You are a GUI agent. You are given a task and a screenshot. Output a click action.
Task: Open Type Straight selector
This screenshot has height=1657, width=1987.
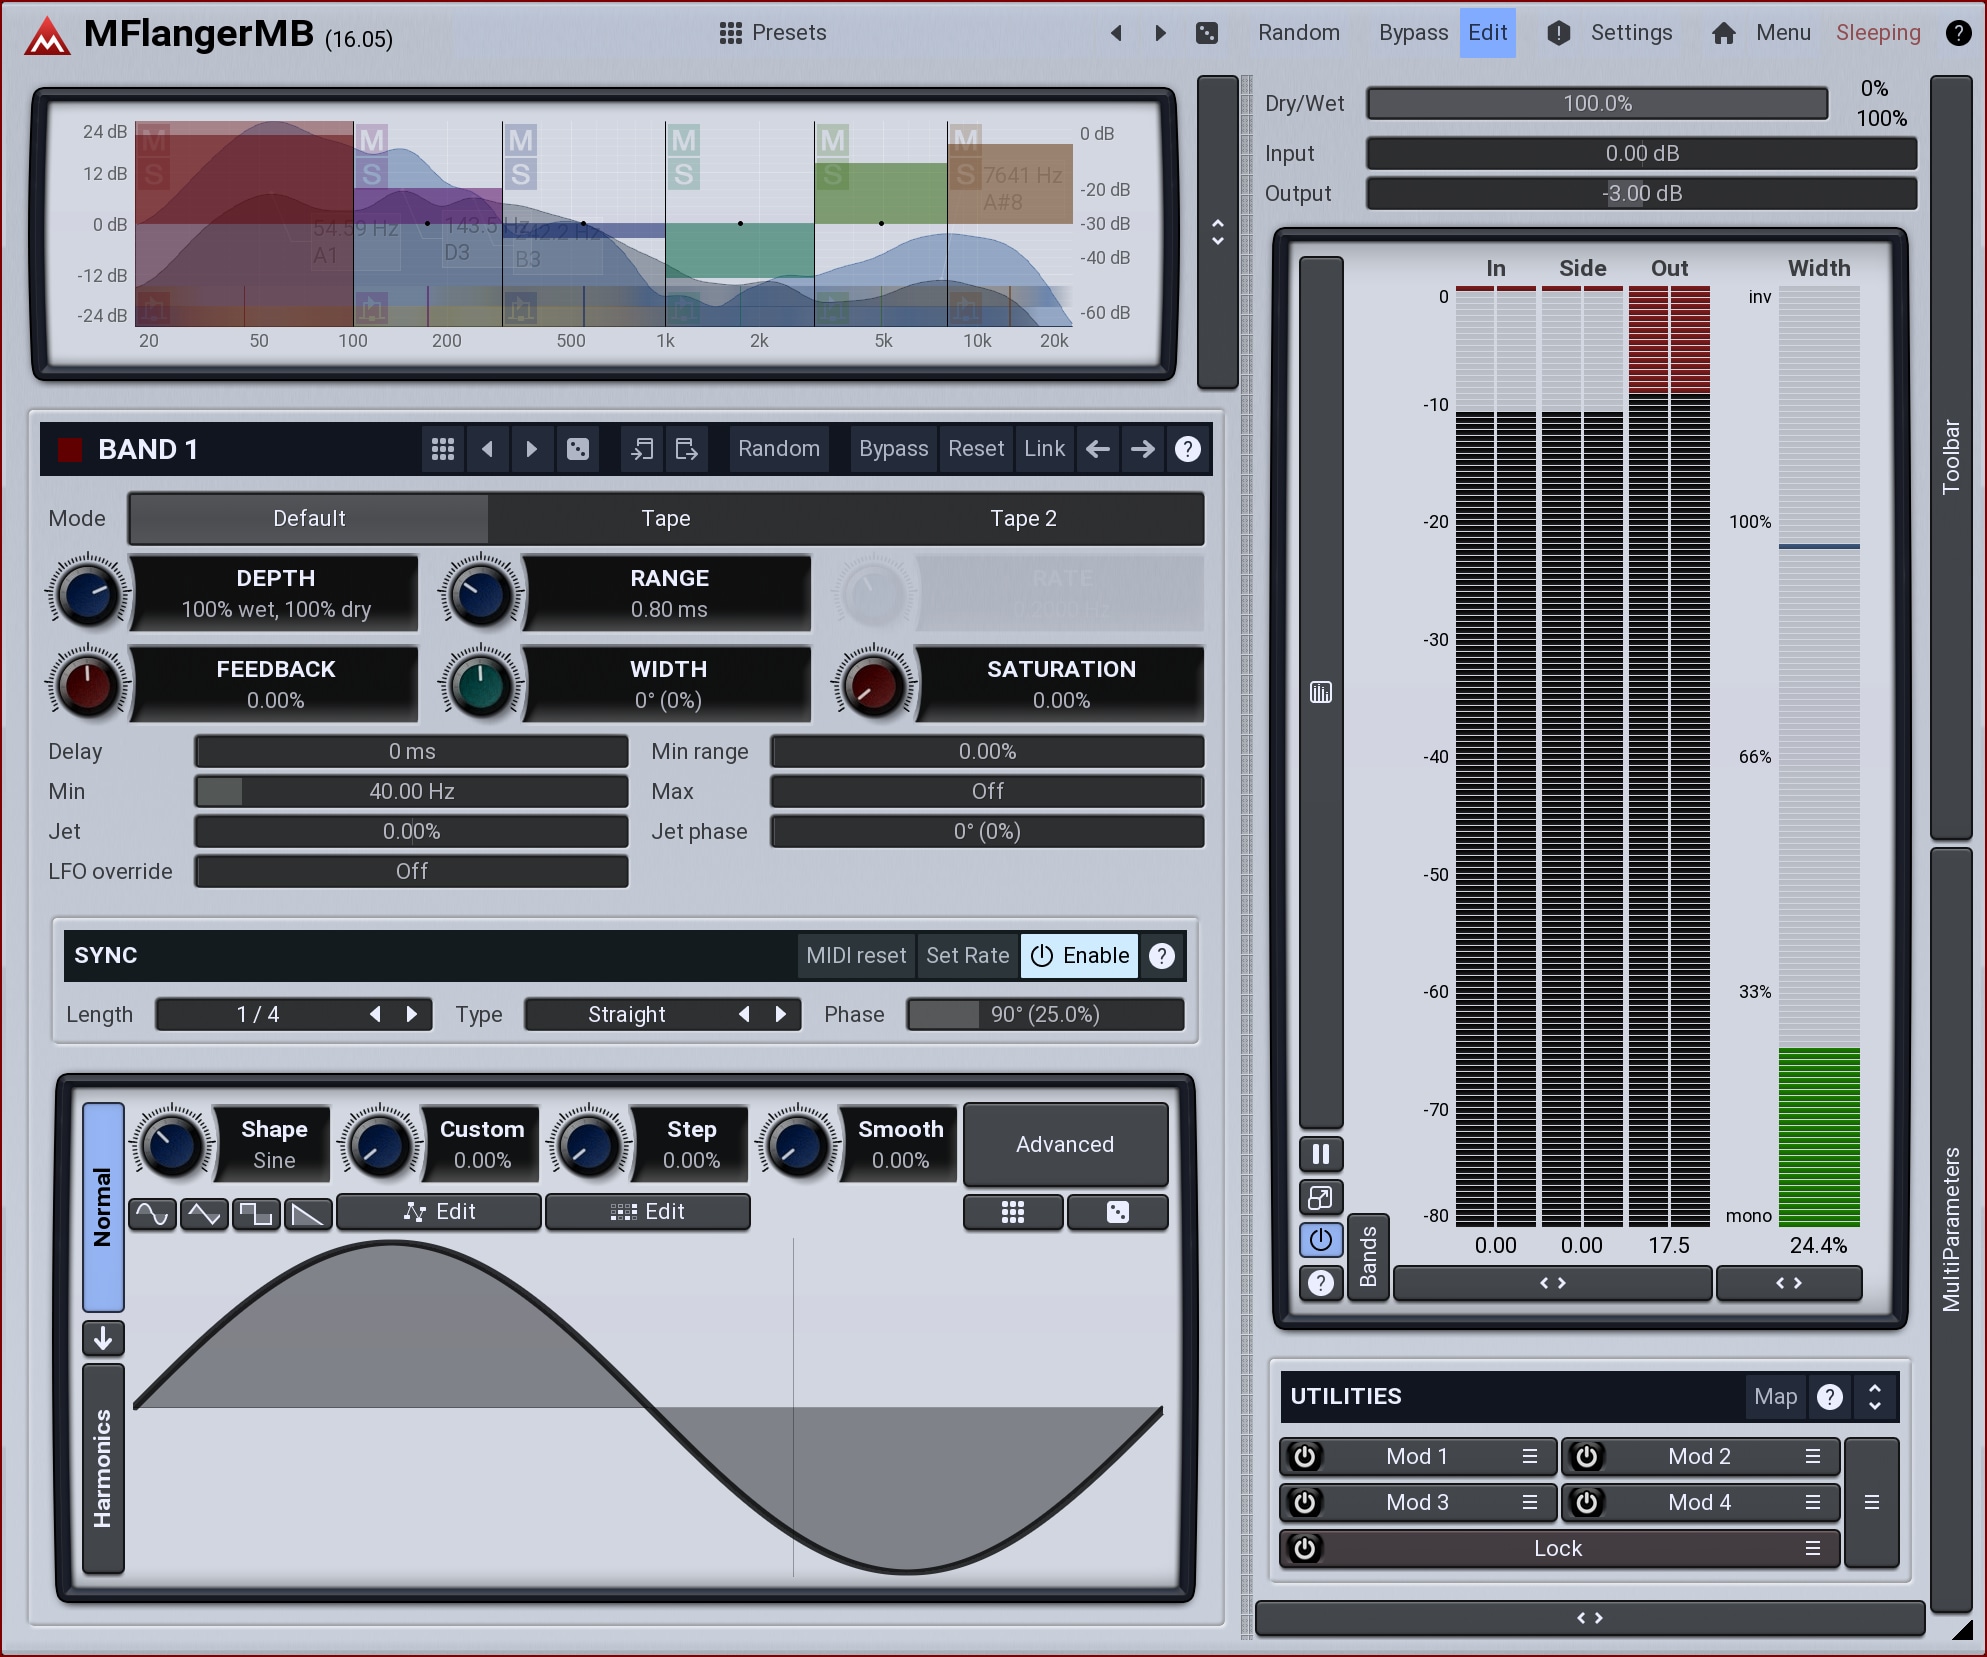click(x=663, y=1015)
